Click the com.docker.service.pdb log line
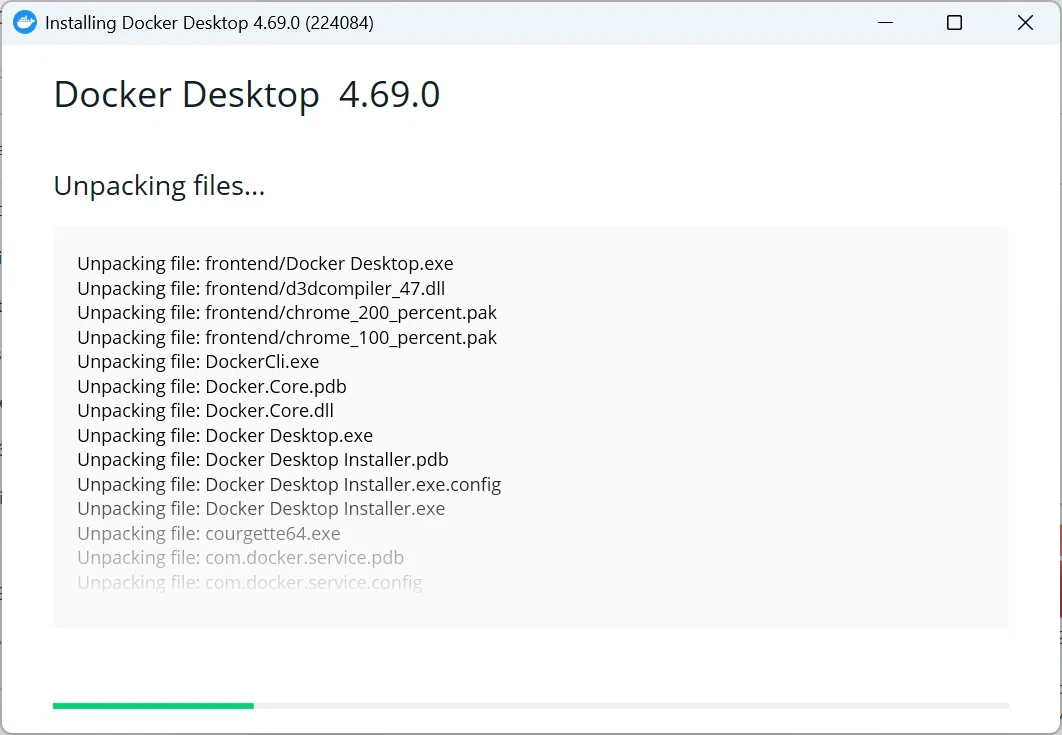The image size is (1062, 735). tap(240, 558)
